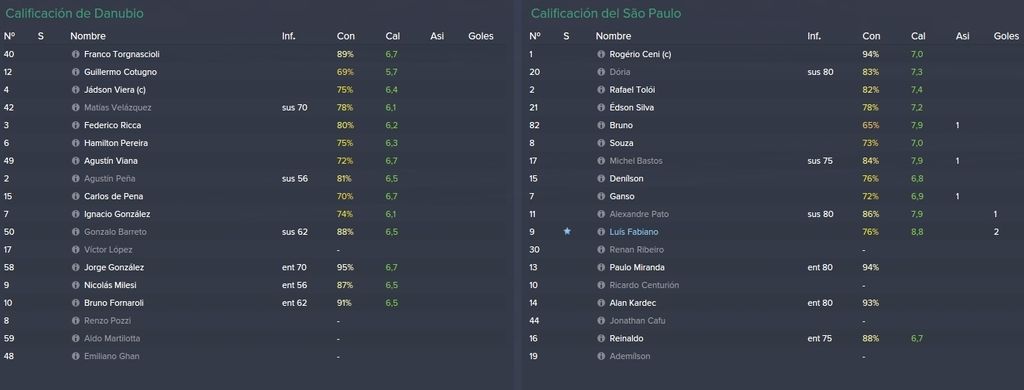Click info icon for Luís Fabiano
Viewport: 1024px width, 390px height.
pos(601,232)
